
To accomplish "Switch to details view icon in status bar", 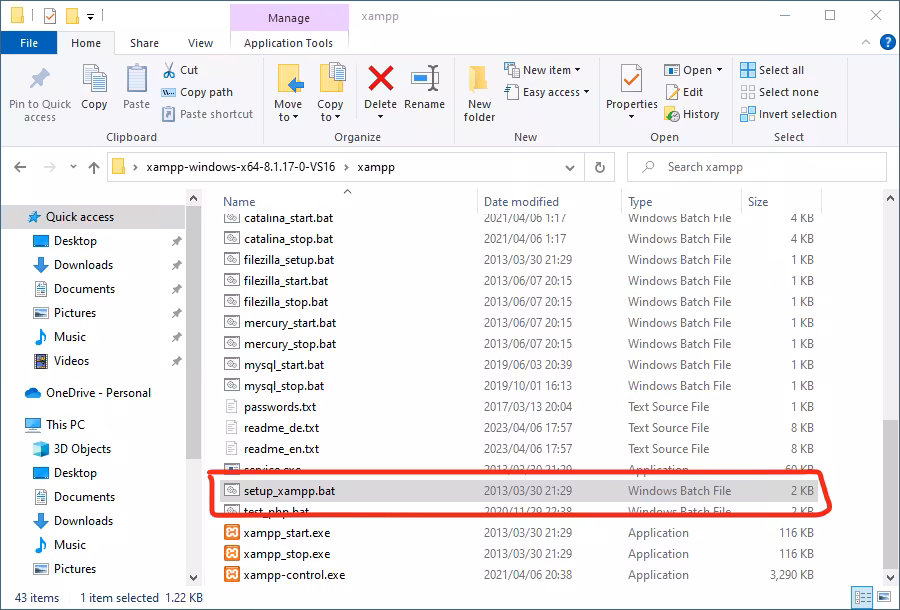I will (862, 597).
